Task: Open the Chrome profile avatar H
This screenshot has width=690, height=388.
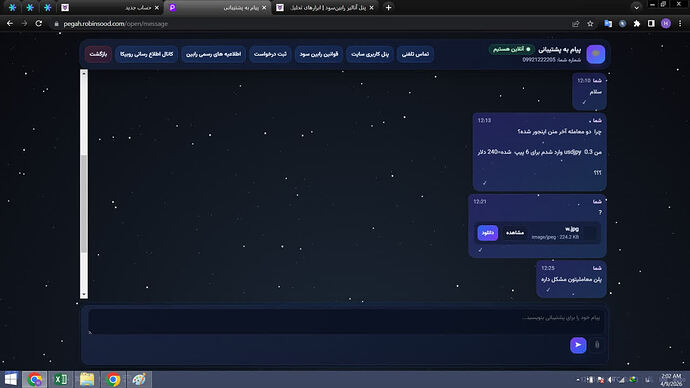Action: coord(666,24)
